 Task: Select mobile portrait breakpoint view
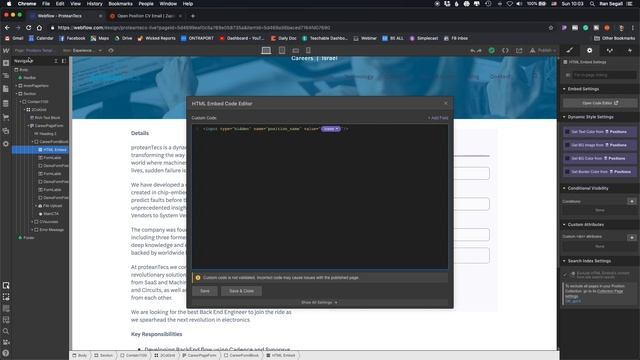308,50
